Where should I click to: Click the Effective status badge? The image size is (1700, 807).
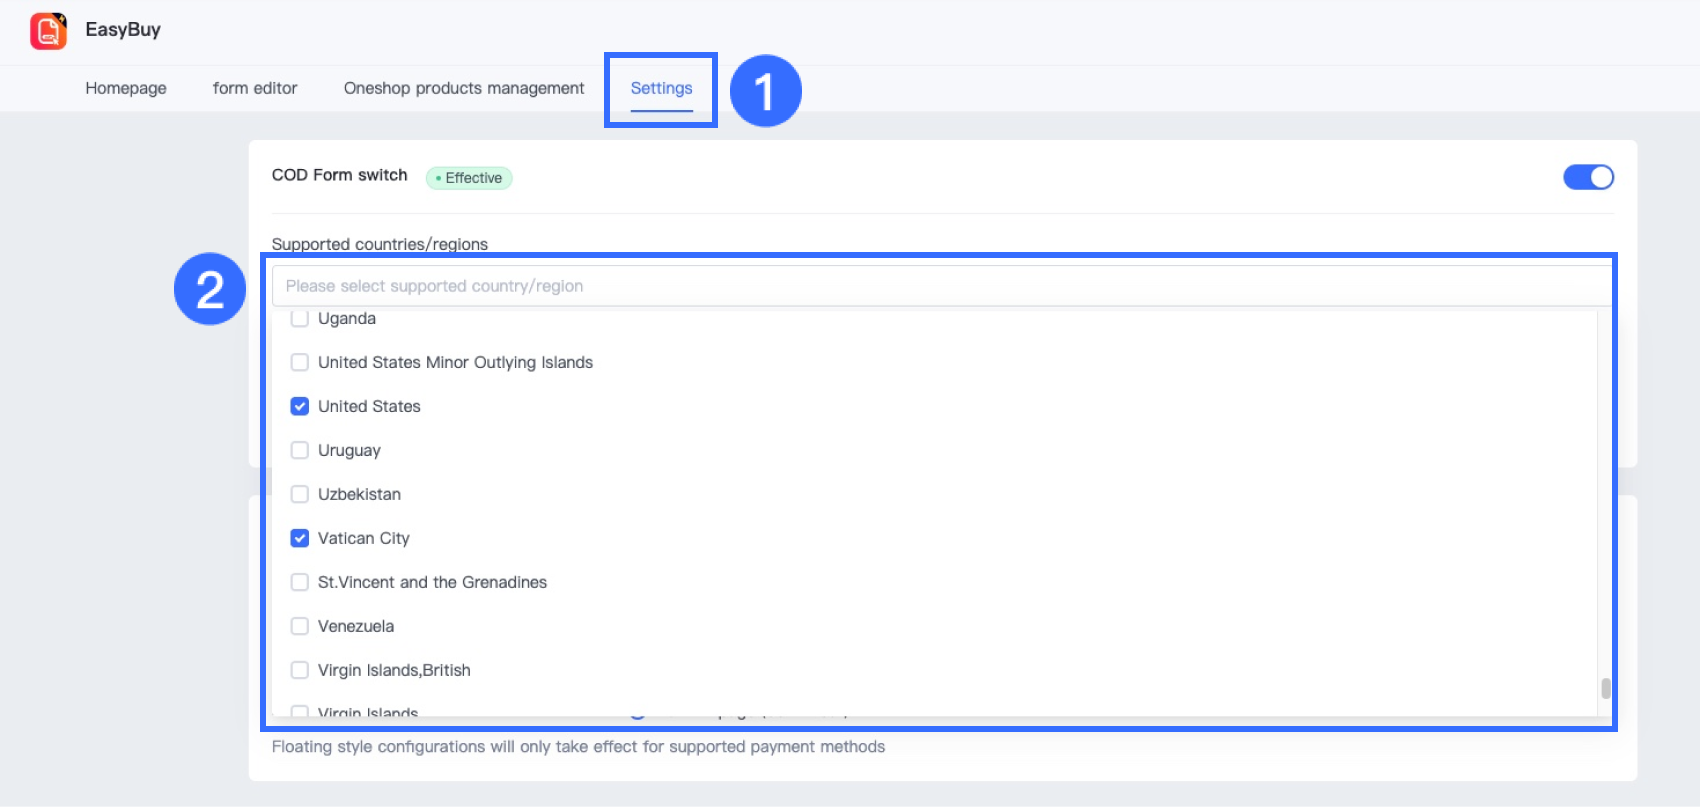(x=469, y=178)
